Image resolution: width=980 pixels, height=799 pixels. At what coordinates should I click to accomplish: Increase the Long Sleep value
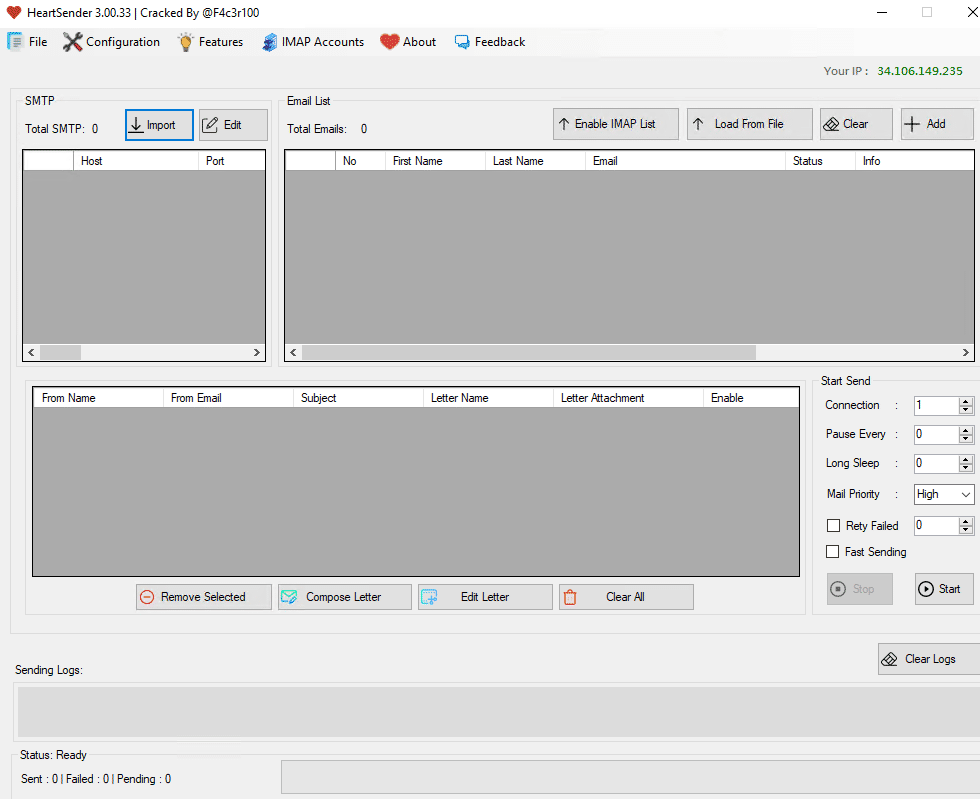pos(966,460)
